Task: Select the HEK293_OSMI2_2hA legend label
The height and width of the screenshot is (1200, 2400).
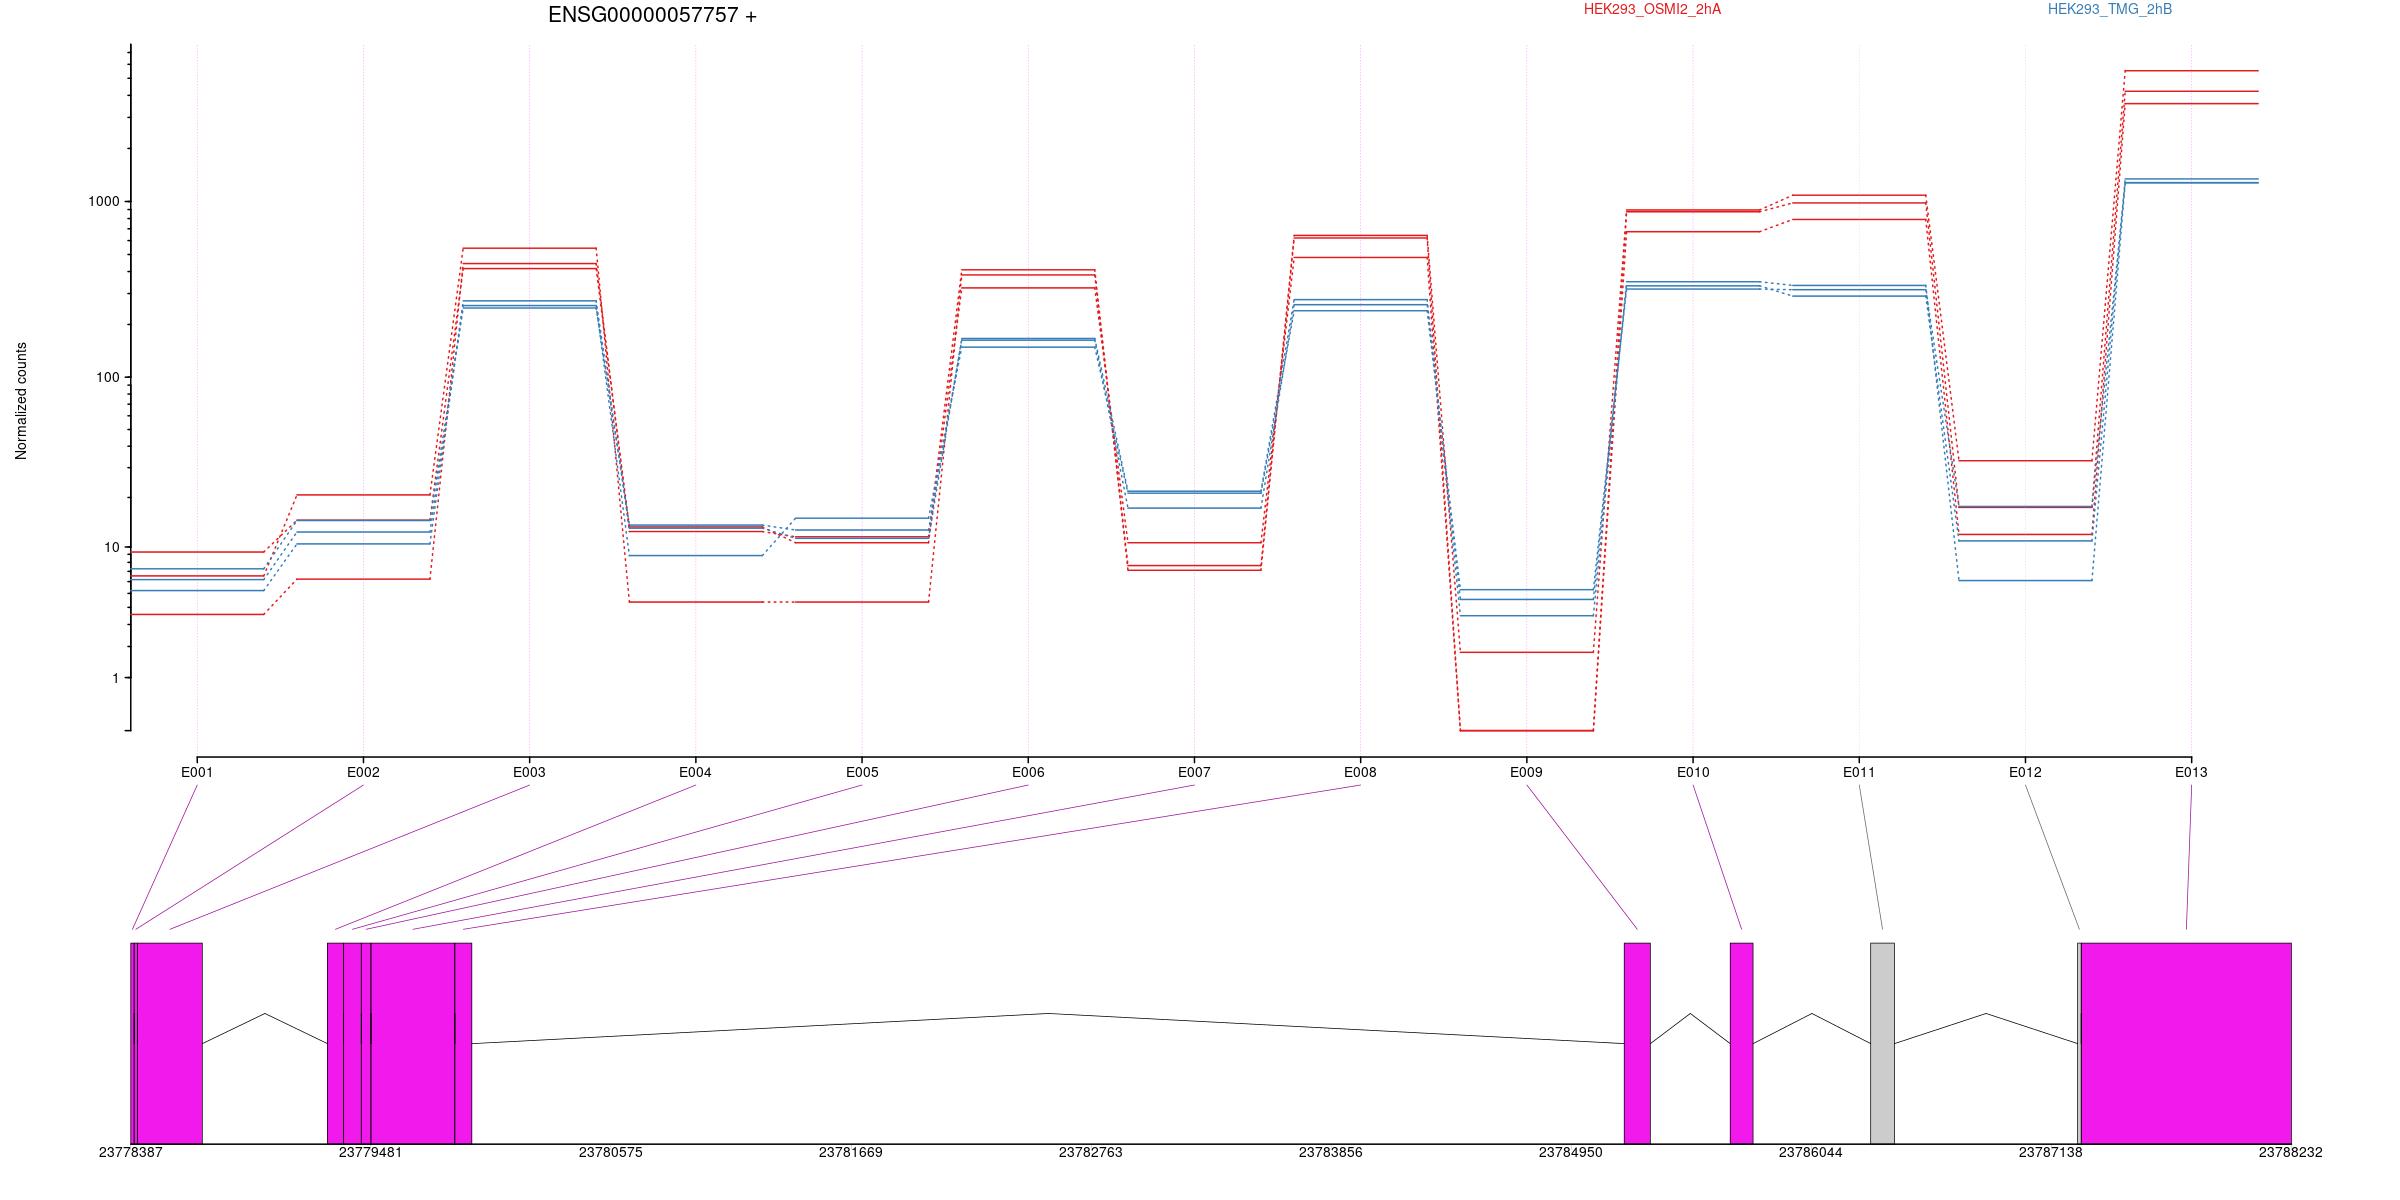Action: coord(1652,9)
